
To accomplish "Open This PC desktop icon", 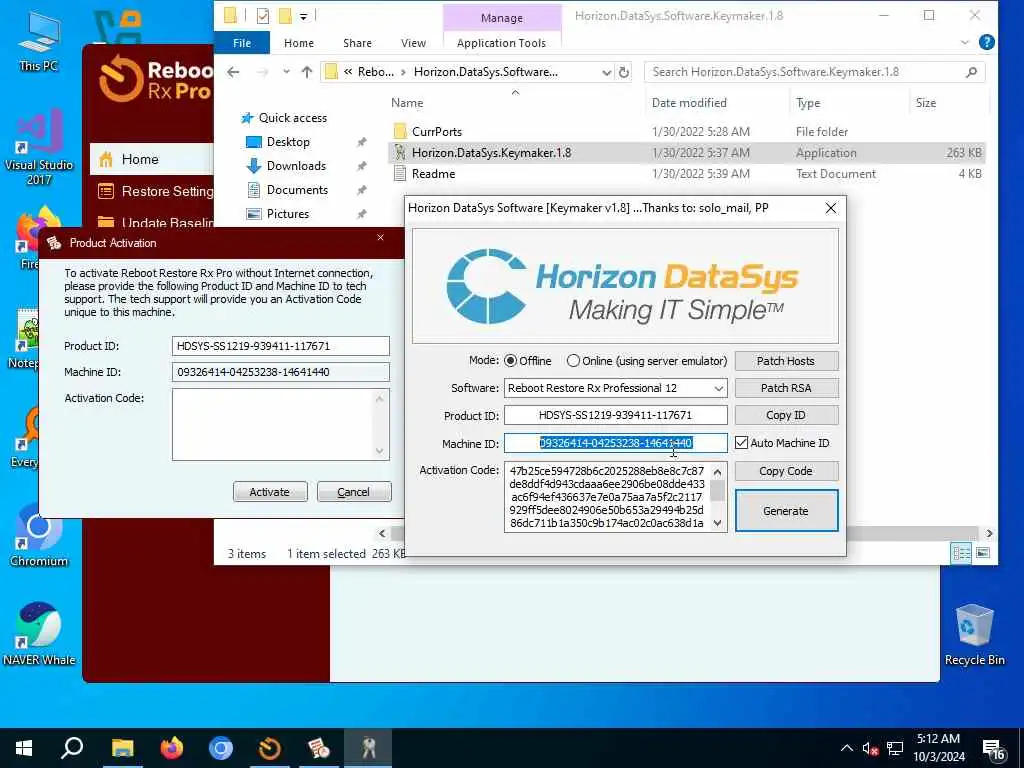I will 39,41.
